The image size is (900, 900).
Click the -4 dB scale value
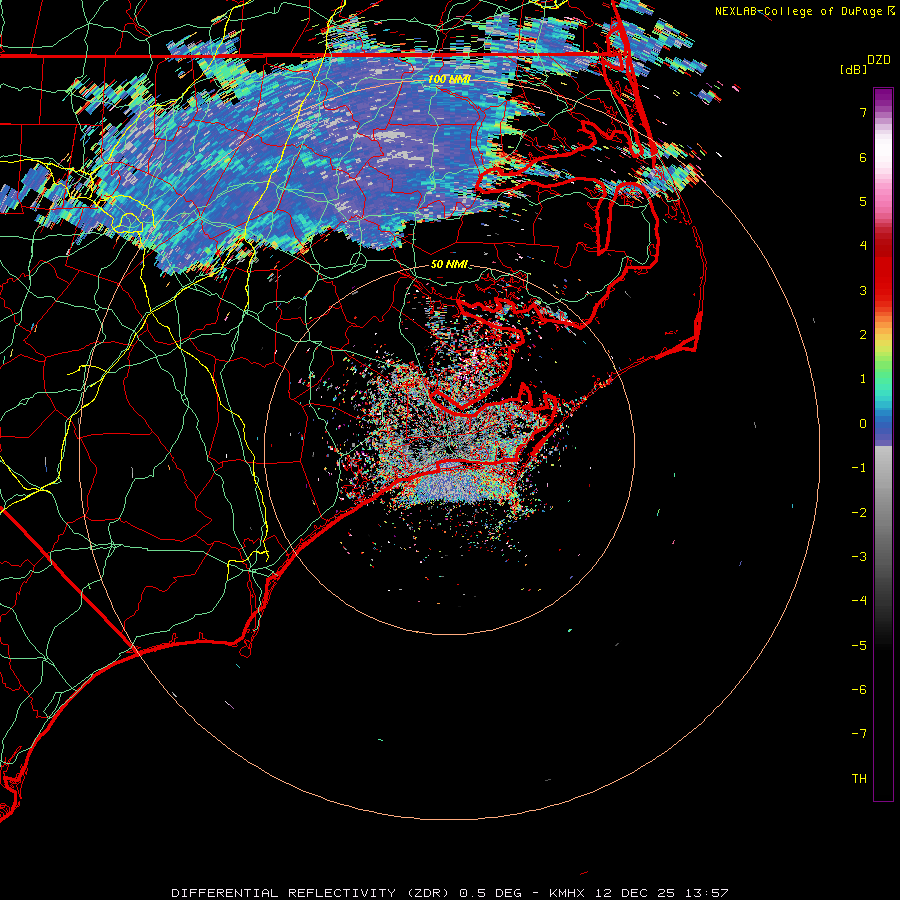[859, 601]
